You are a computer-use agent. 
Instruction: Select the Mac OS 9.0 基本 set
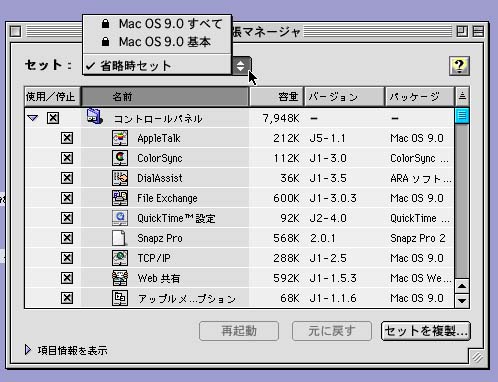(157, 42)
